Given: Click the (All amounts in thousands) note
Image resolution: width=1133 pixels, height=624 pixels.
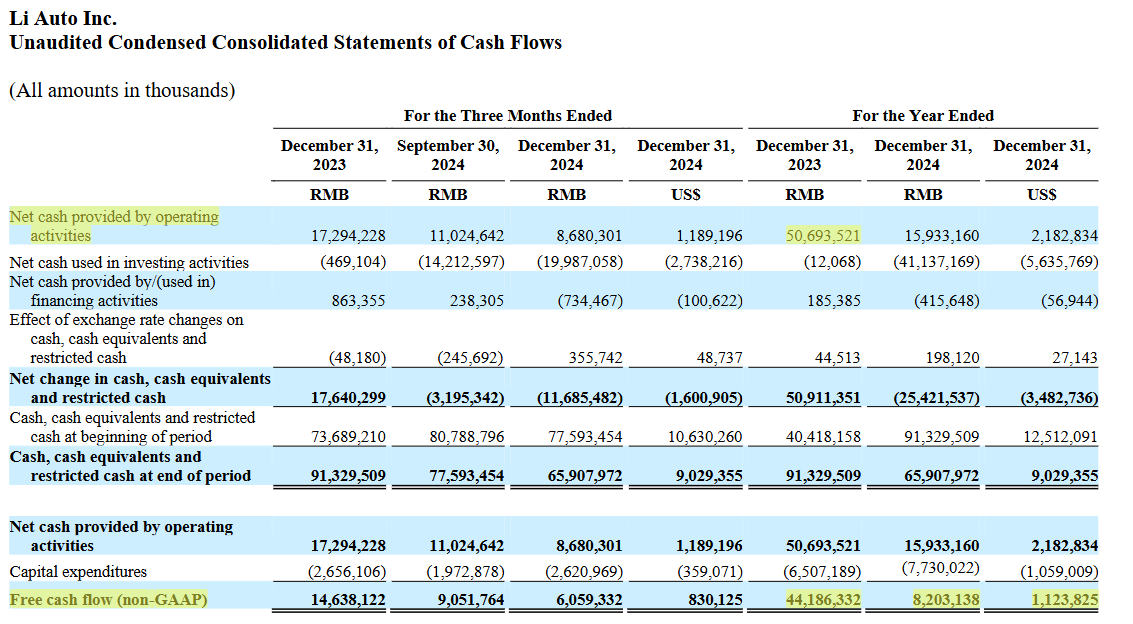Looking at the screenshot, I should 122,90.
